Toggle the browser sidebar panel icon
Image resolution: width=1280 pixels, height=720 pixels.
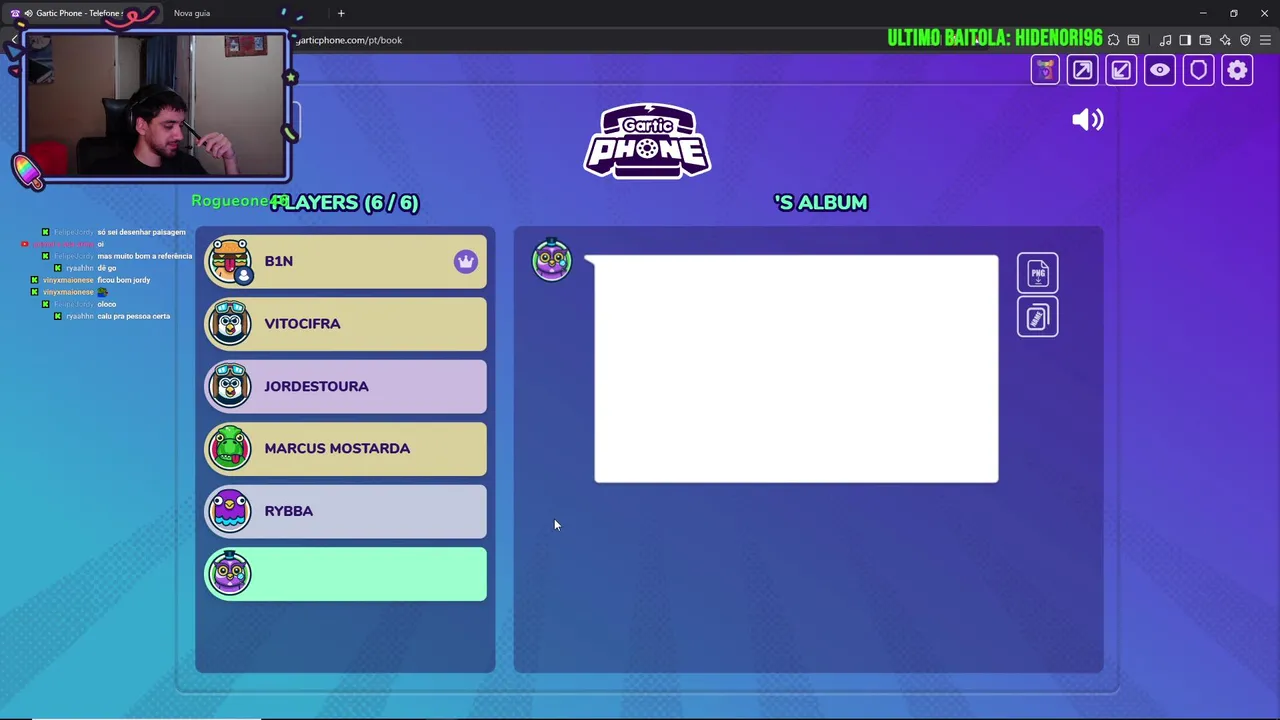point(1185,40)
